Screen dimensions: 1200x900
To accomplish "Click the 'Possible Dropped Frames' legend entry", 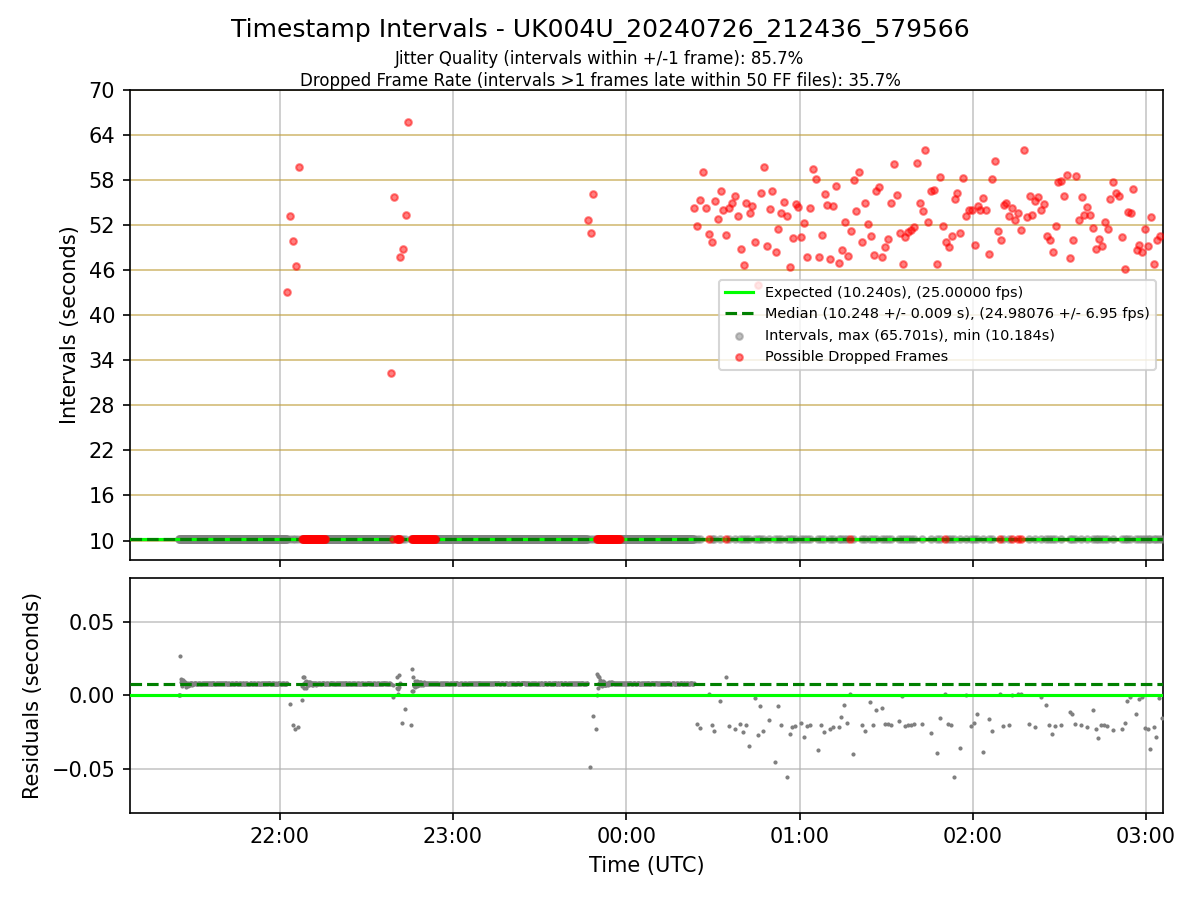I will click(856, 356).
